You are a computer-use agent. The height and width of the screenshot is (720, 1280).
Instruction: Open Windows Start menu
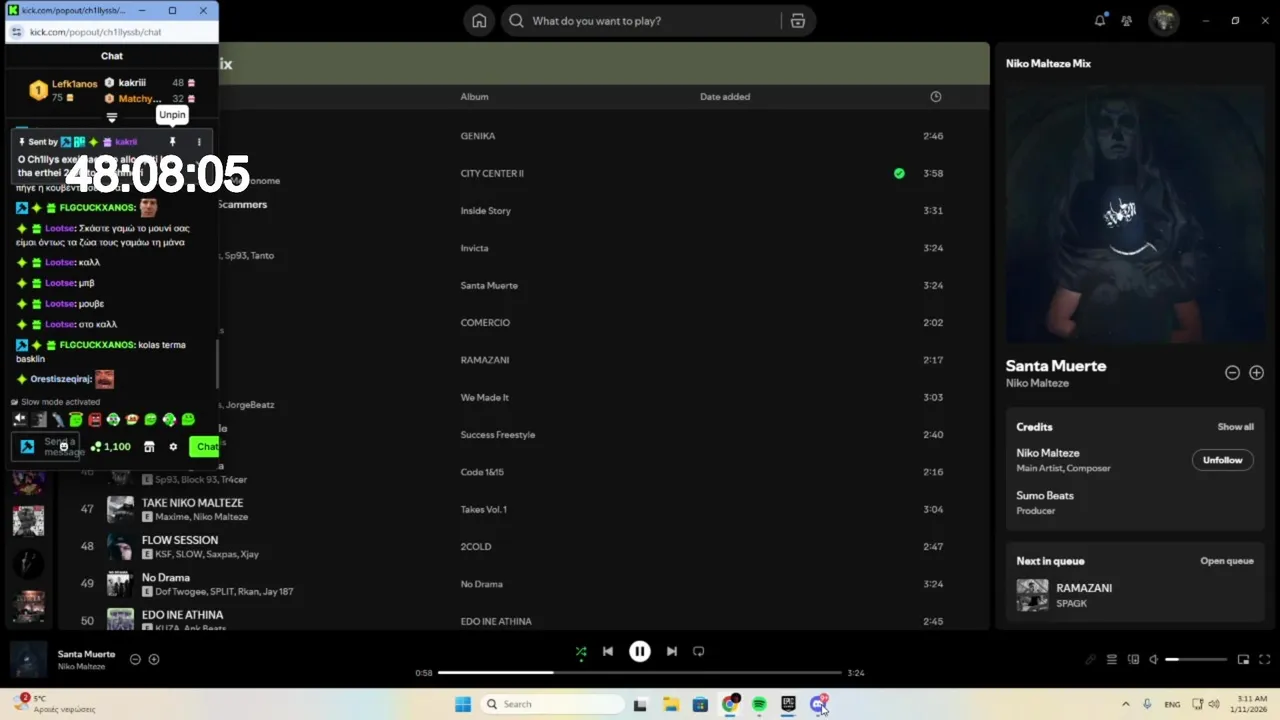463,704
